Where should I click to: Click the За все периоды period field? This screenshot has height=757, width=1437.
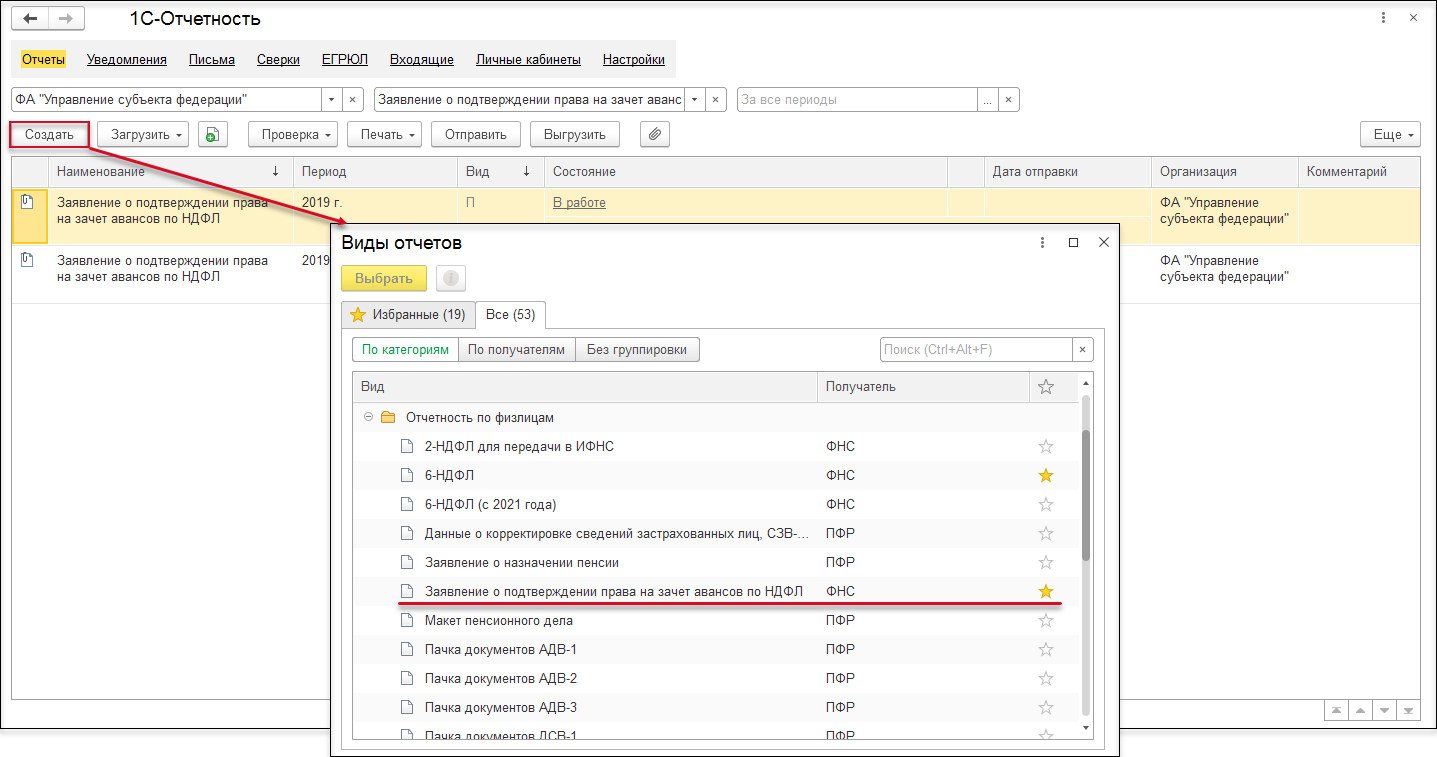858,100
